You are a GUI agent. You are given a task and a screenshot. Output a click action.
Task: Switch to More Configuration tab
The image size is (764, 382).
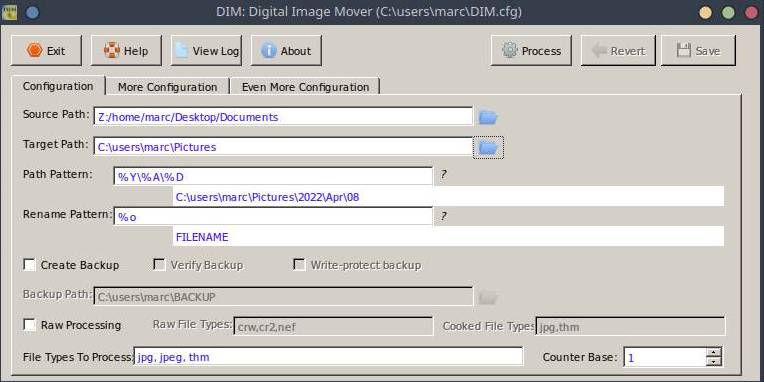point(167,87)
